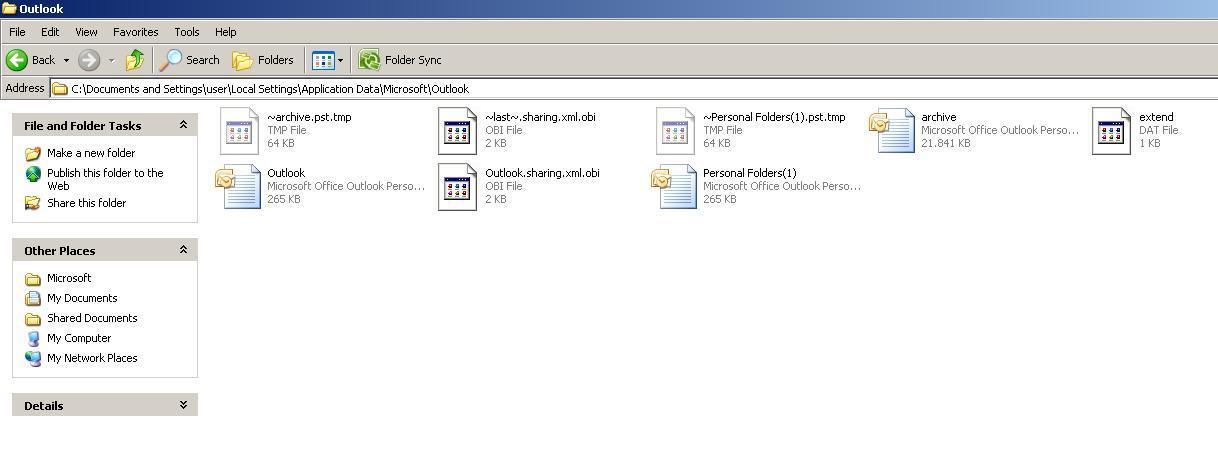Click the Publish to Web globe icon
Screen dimensions: 1218x449
click(x=33, y=173)
